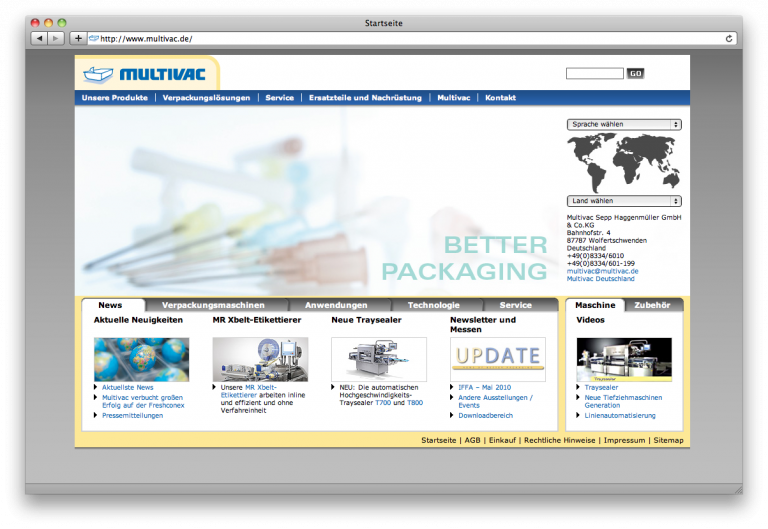
Task: Expand the Land wählen dropdown
Action: pos(623,201)
